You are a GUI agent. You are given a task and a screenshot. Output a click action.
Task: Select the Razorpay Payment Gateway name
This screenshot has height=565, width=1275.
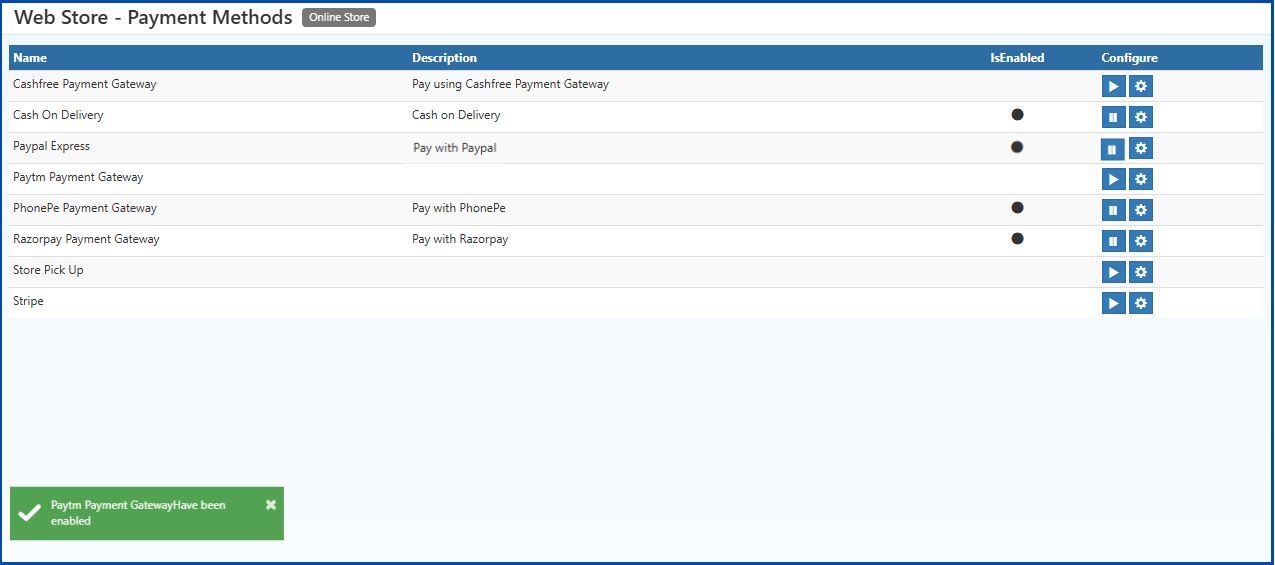86,240
